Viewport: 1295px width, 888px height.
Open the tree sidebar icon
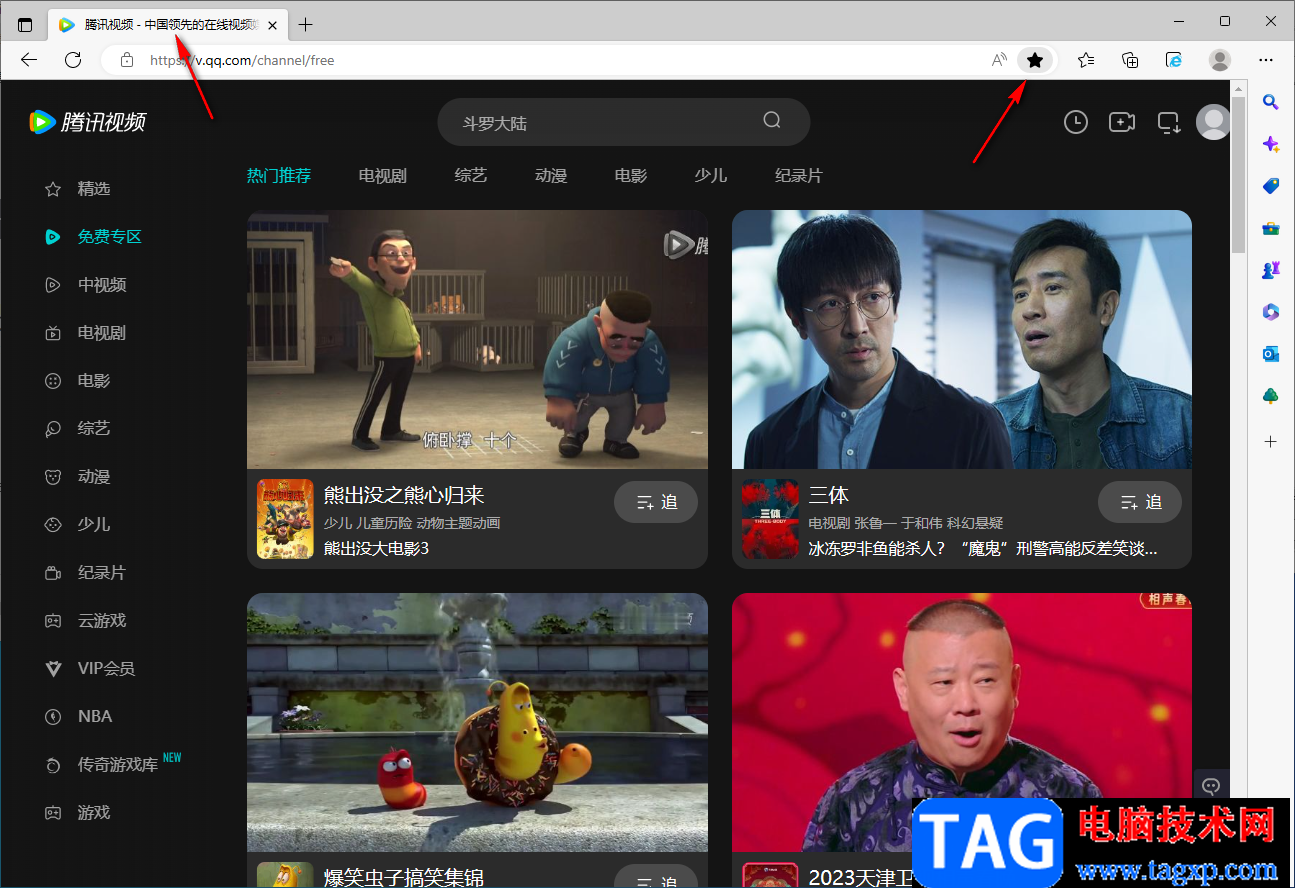click(x=1270, y=396)
